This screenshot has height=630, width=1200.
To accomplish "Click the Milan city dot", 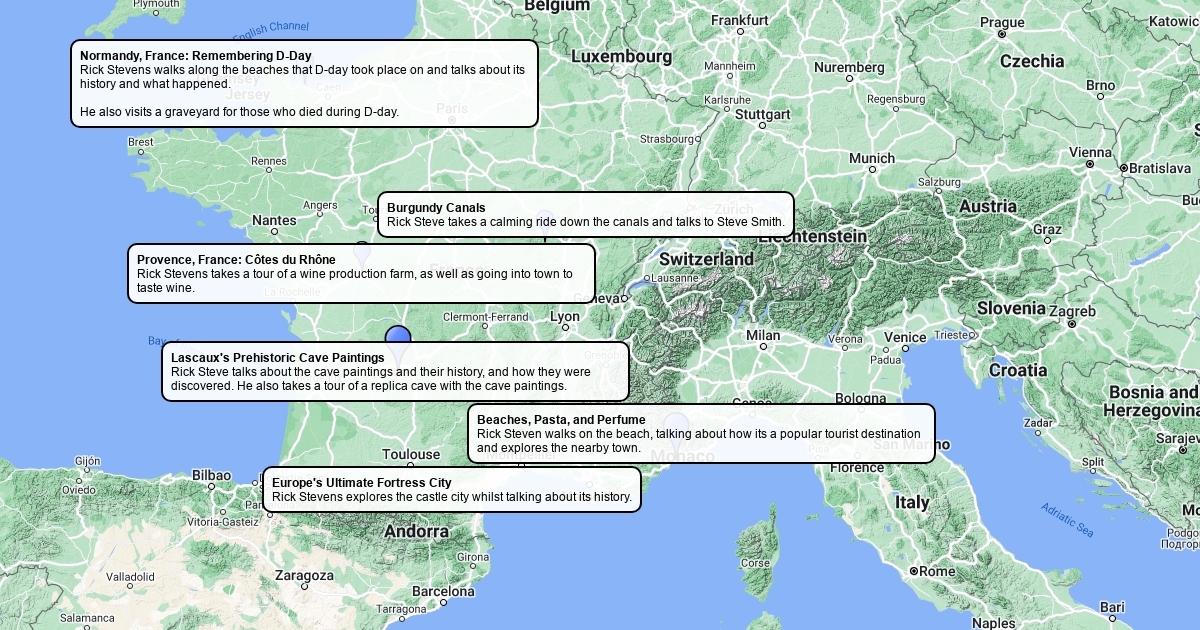I will tap(763, 349).
